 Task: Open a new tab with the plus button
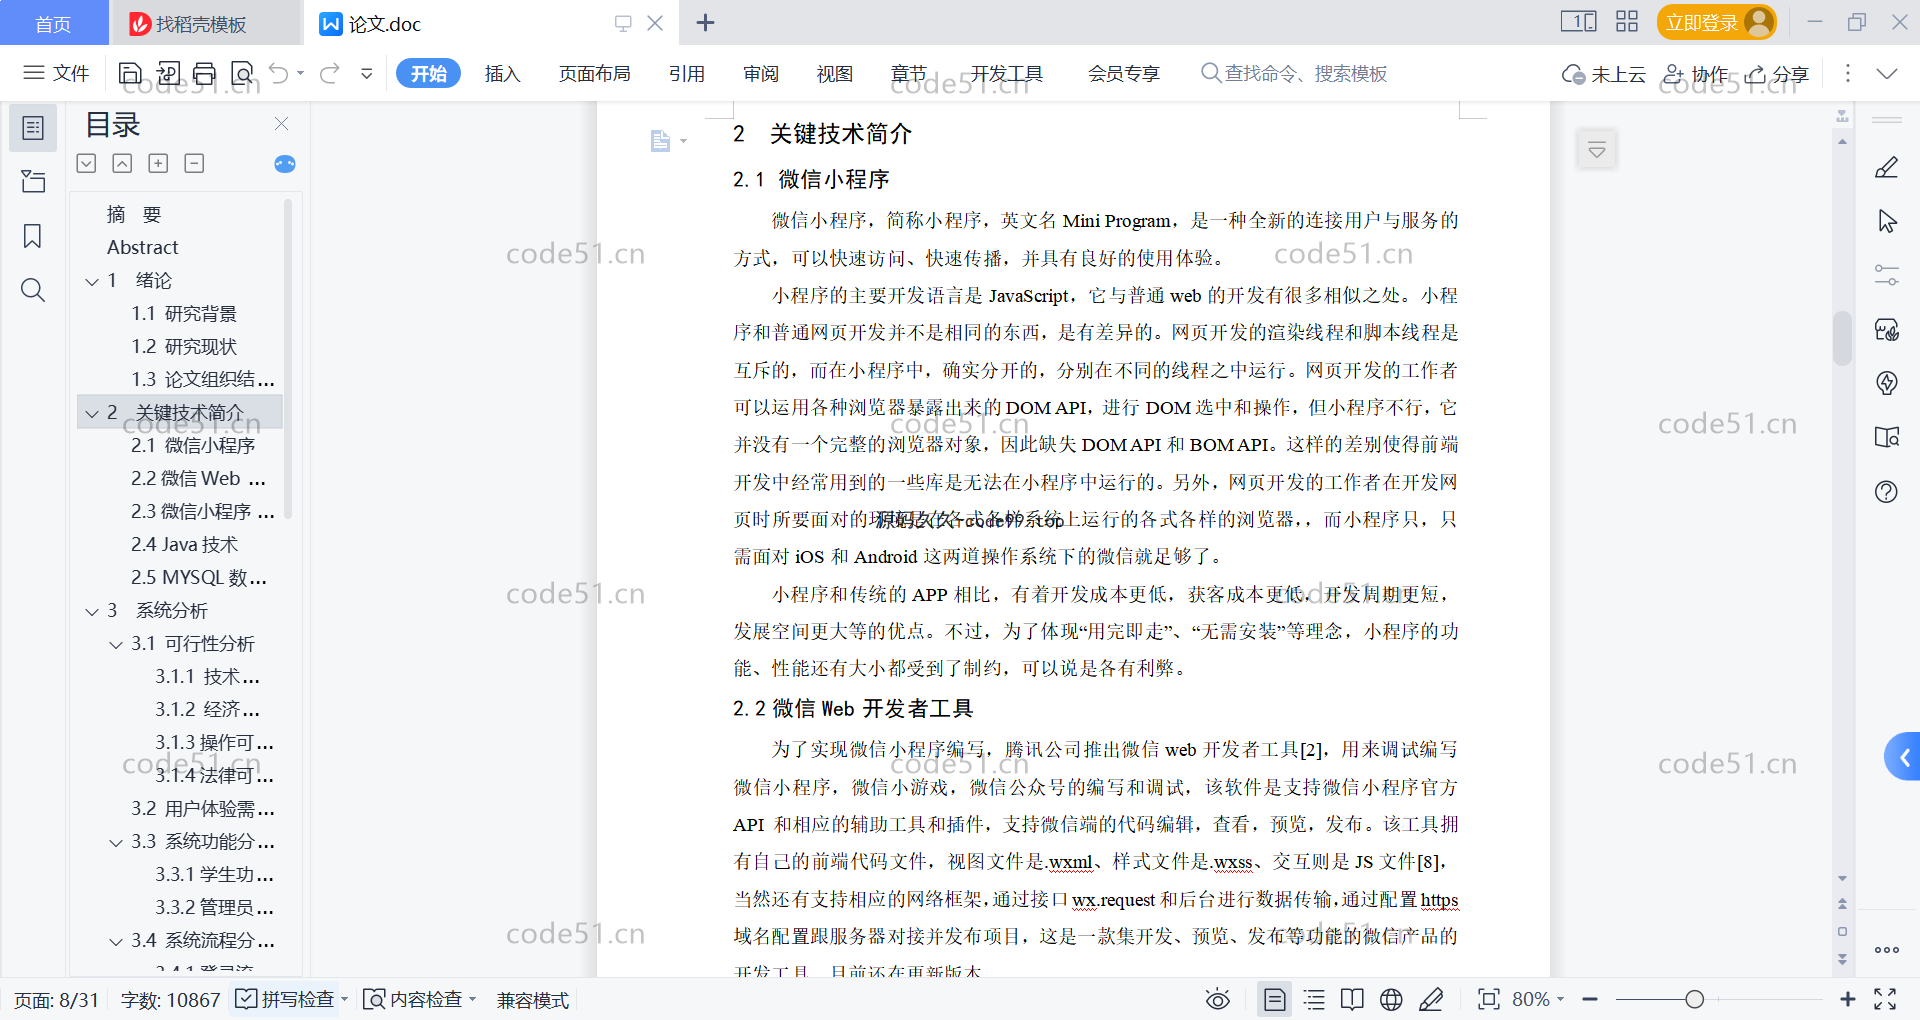(x=705, y=22)
